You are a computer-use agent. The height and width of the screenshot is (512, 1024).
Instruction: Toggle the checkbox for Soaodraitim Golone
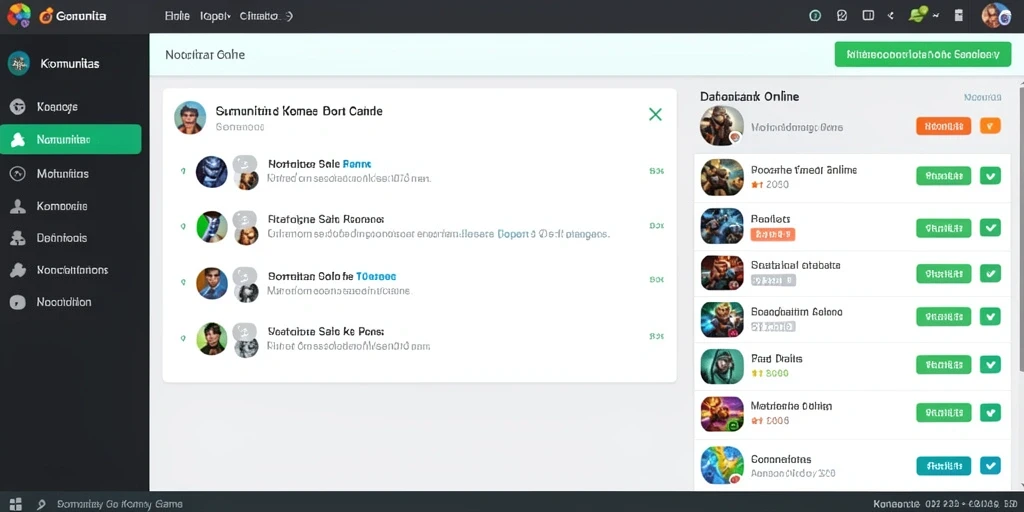(991, 317)
